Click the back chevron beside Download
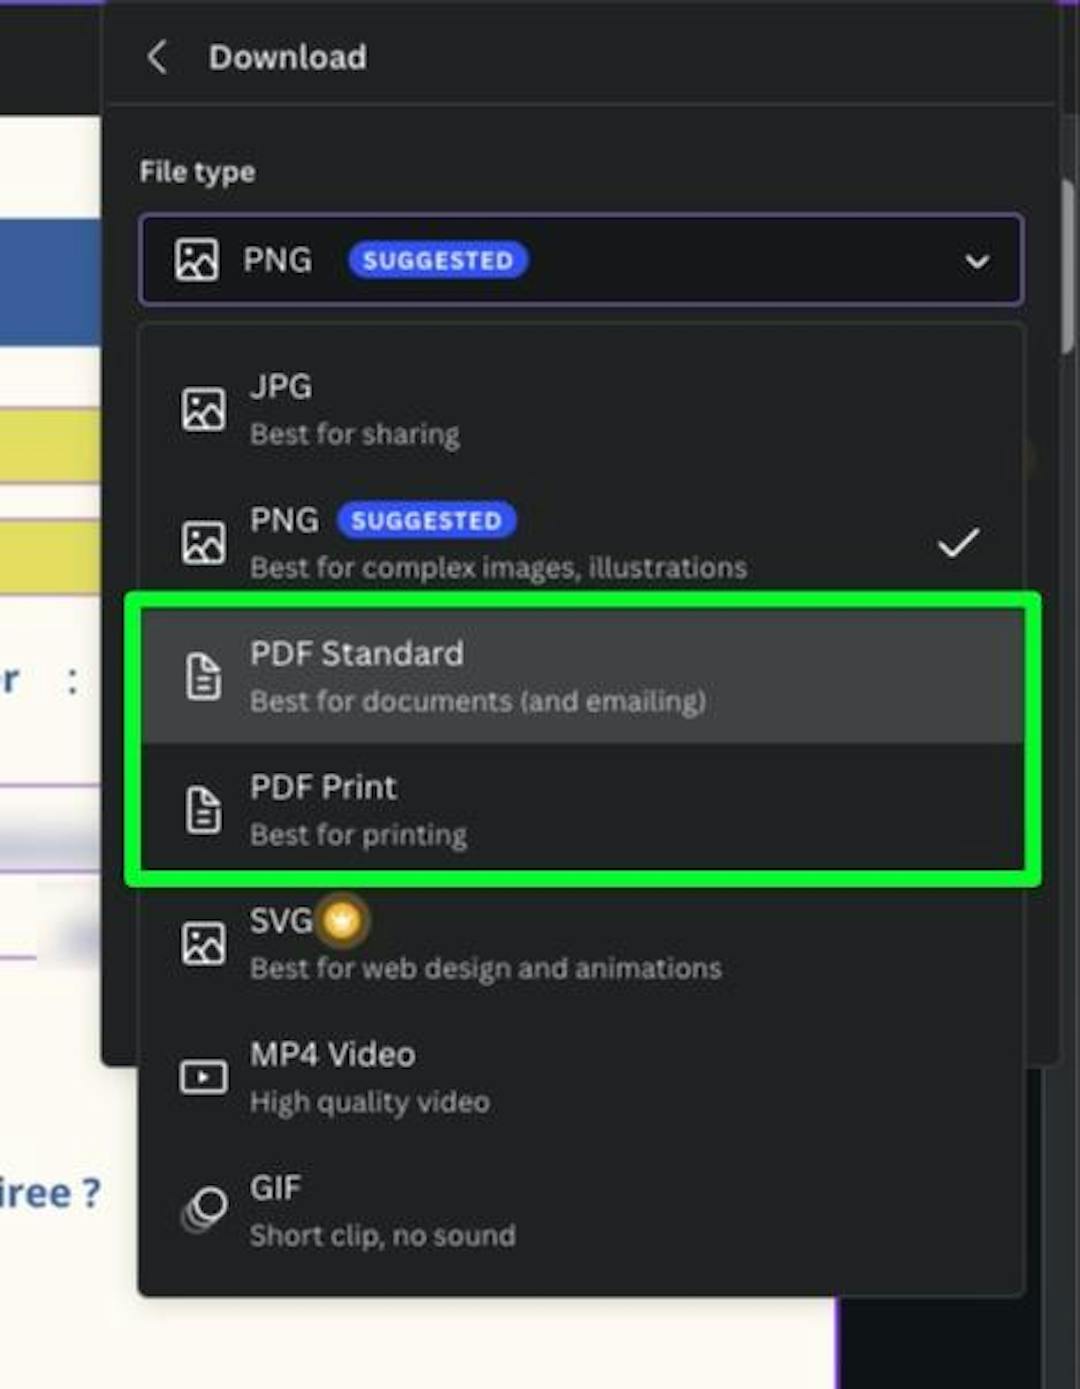The image size is (1080, 1389). (x=157, y=57)
